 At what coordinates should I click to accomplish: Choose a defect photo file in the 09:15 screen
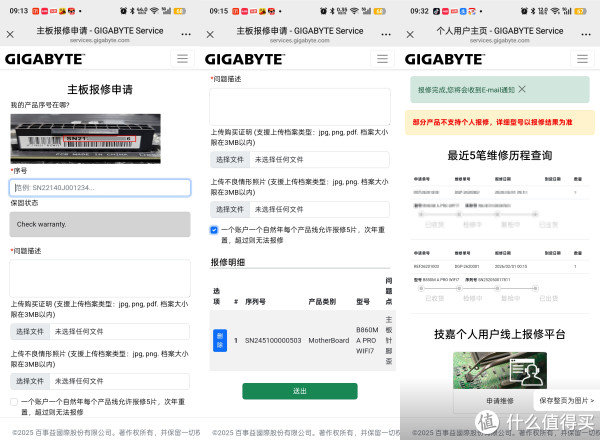[x=230, y=209]
